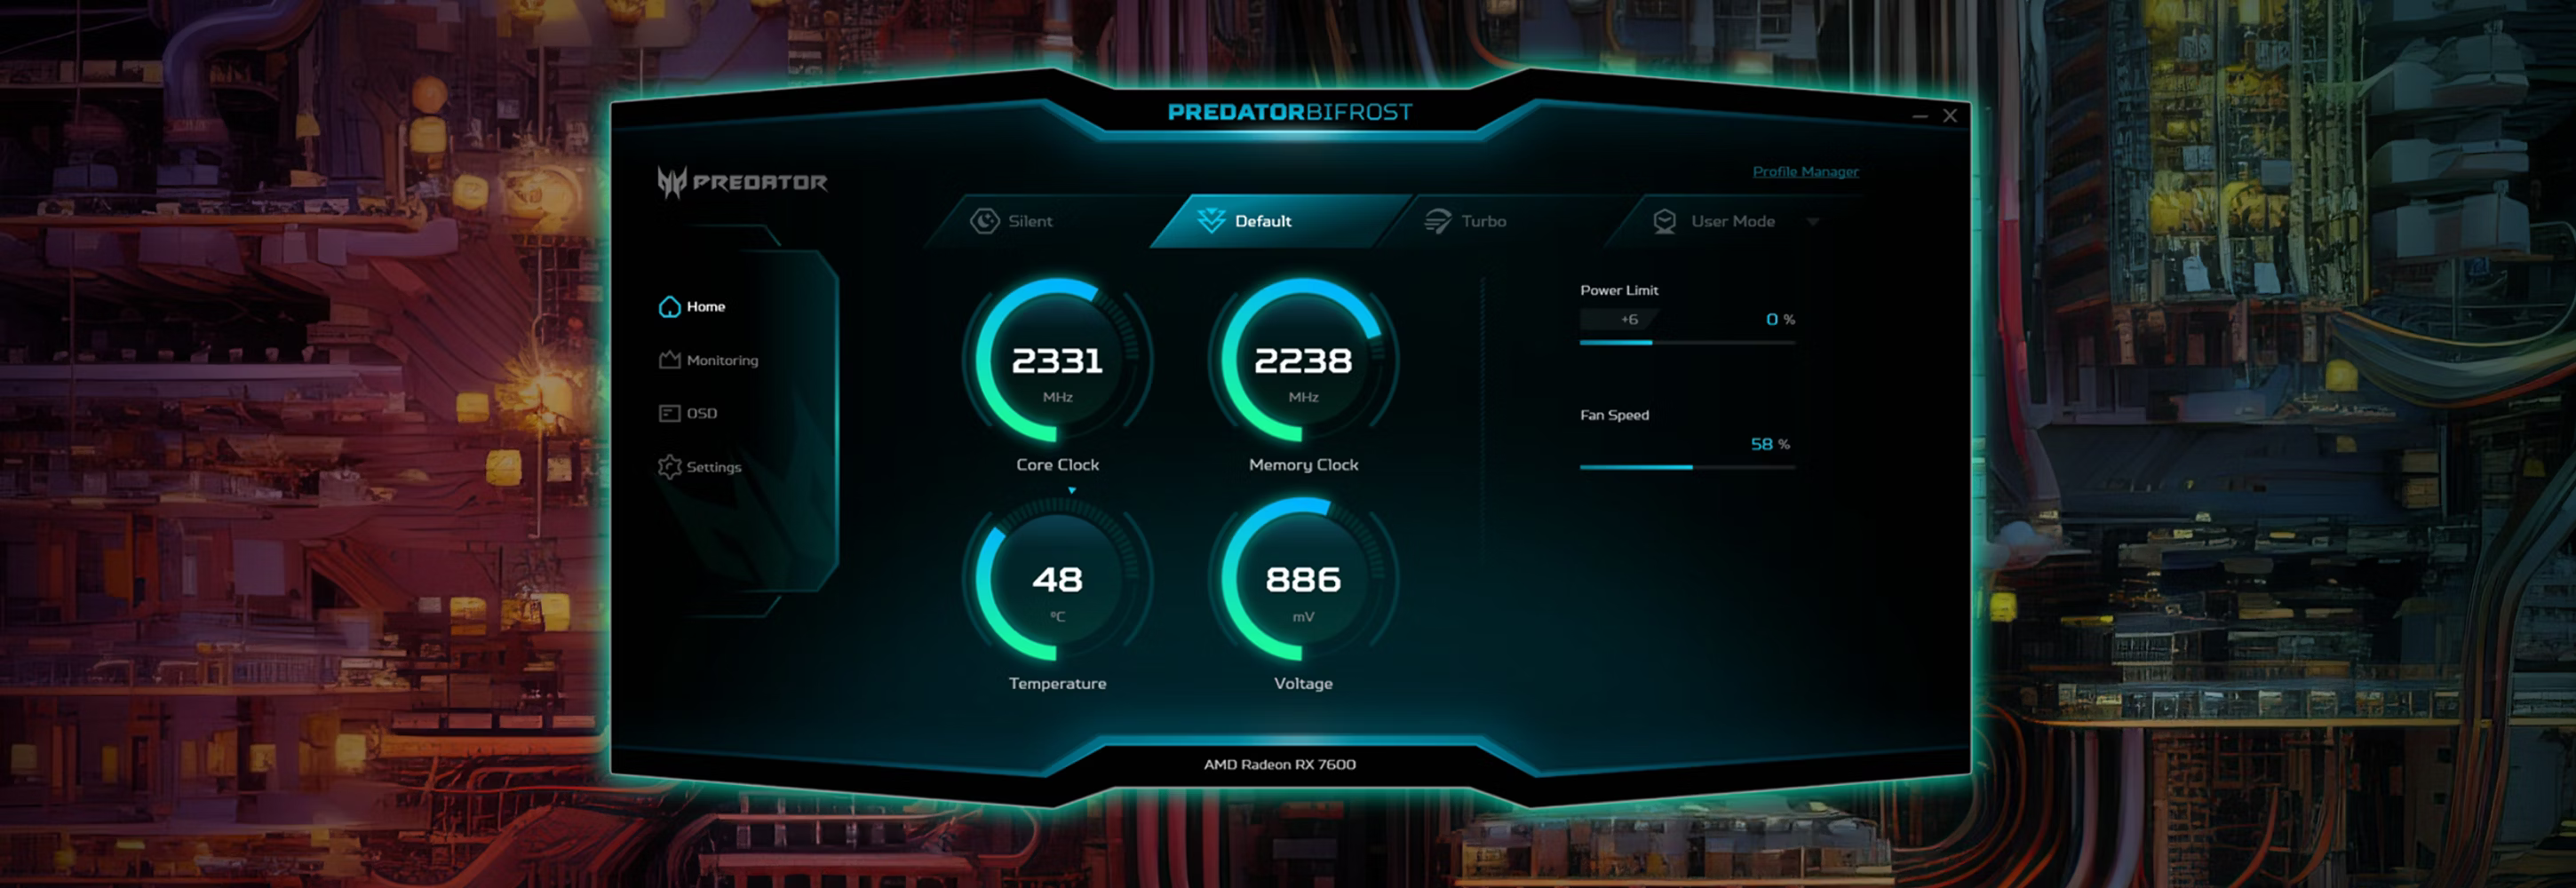2576x888 pixels.
Task: Click the Memory Clock label
Action: (1303, 464)
